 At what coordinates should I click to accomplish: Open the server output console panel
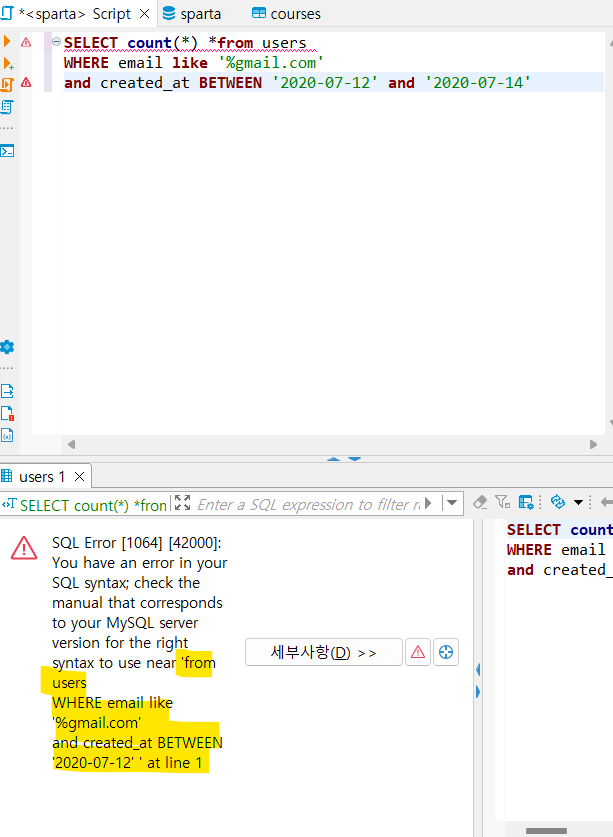pos(7,151)
